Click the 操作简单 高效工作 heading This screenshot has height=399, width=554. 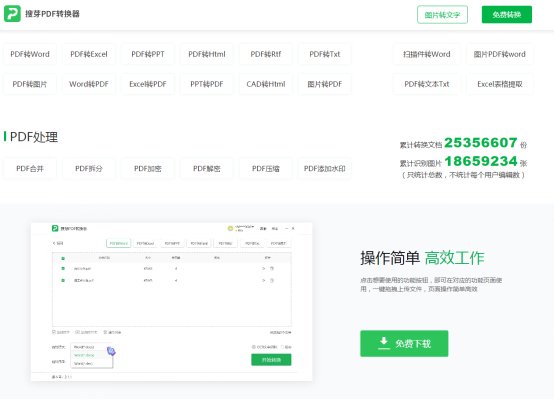tap(422, 258)
